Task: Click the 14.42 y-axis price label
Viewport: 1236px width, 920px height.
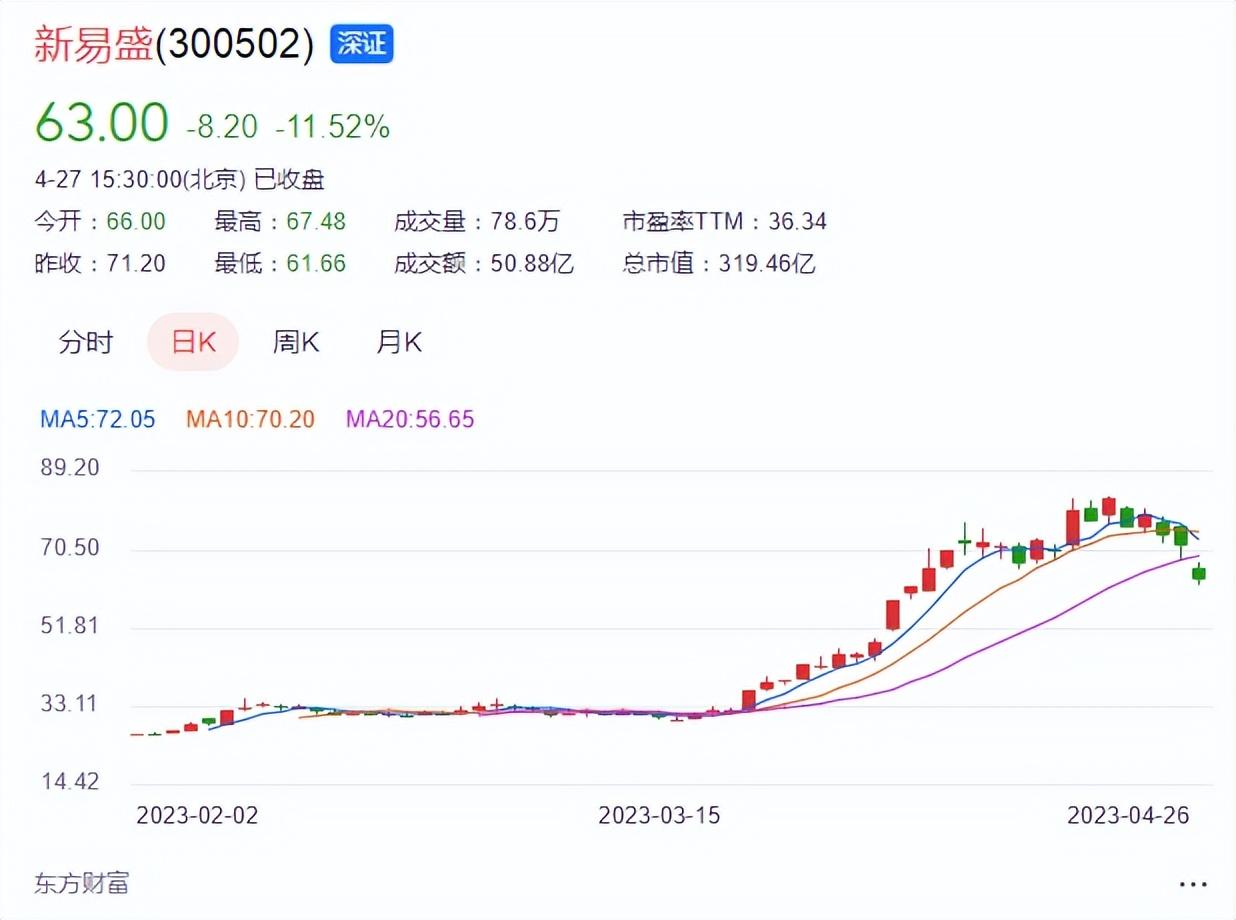Action: tap(70, 781)
